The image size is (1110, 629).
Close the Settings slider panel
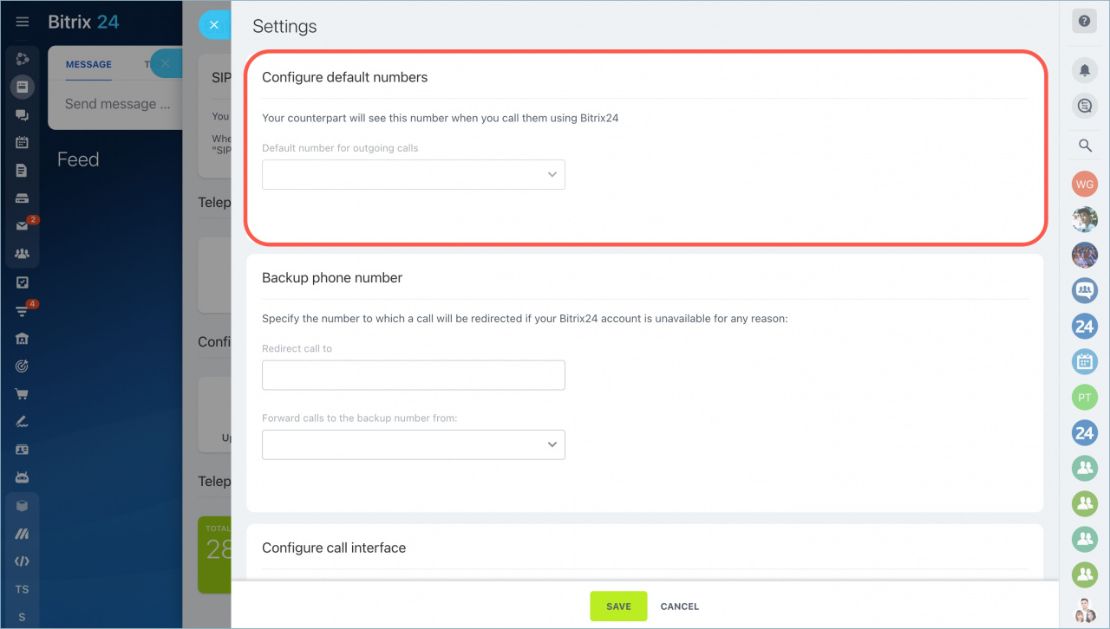click(214, 25)
